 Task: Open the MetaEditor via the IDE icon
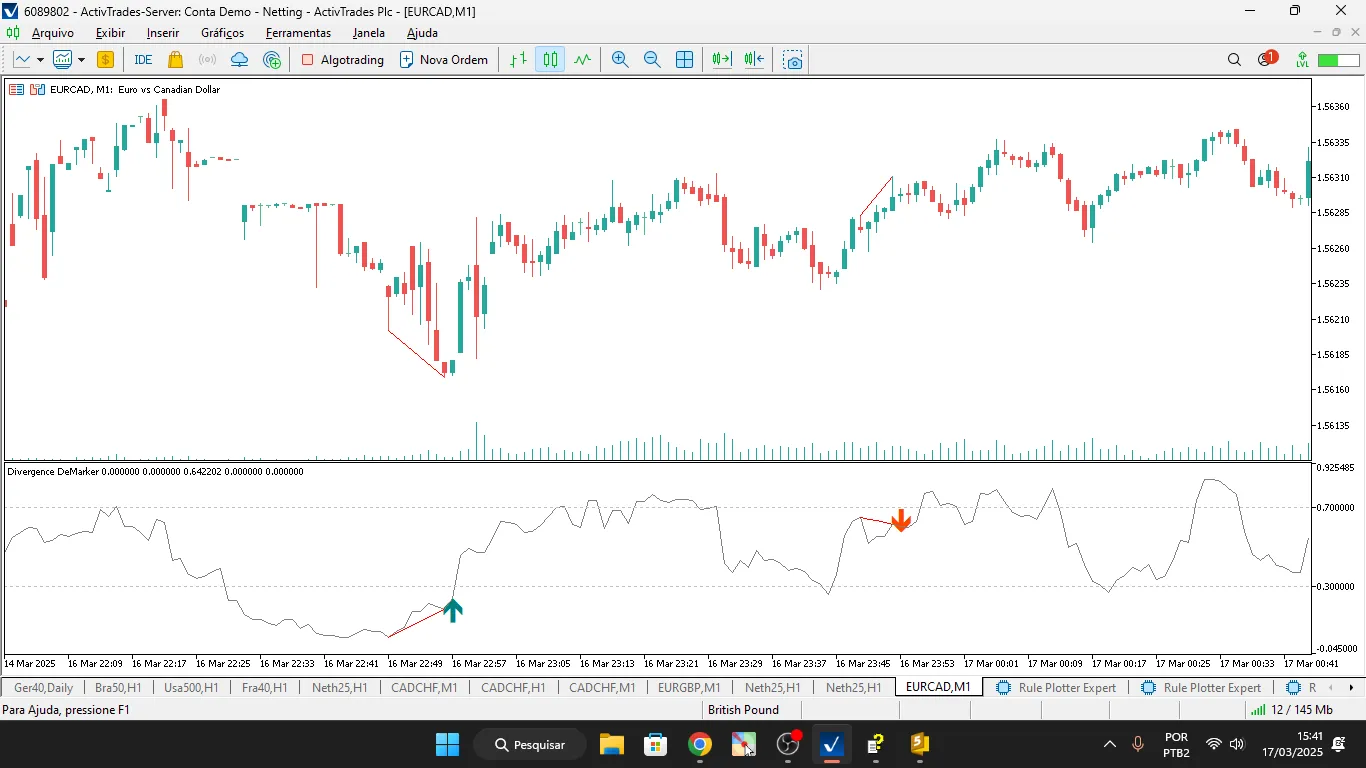140,59
